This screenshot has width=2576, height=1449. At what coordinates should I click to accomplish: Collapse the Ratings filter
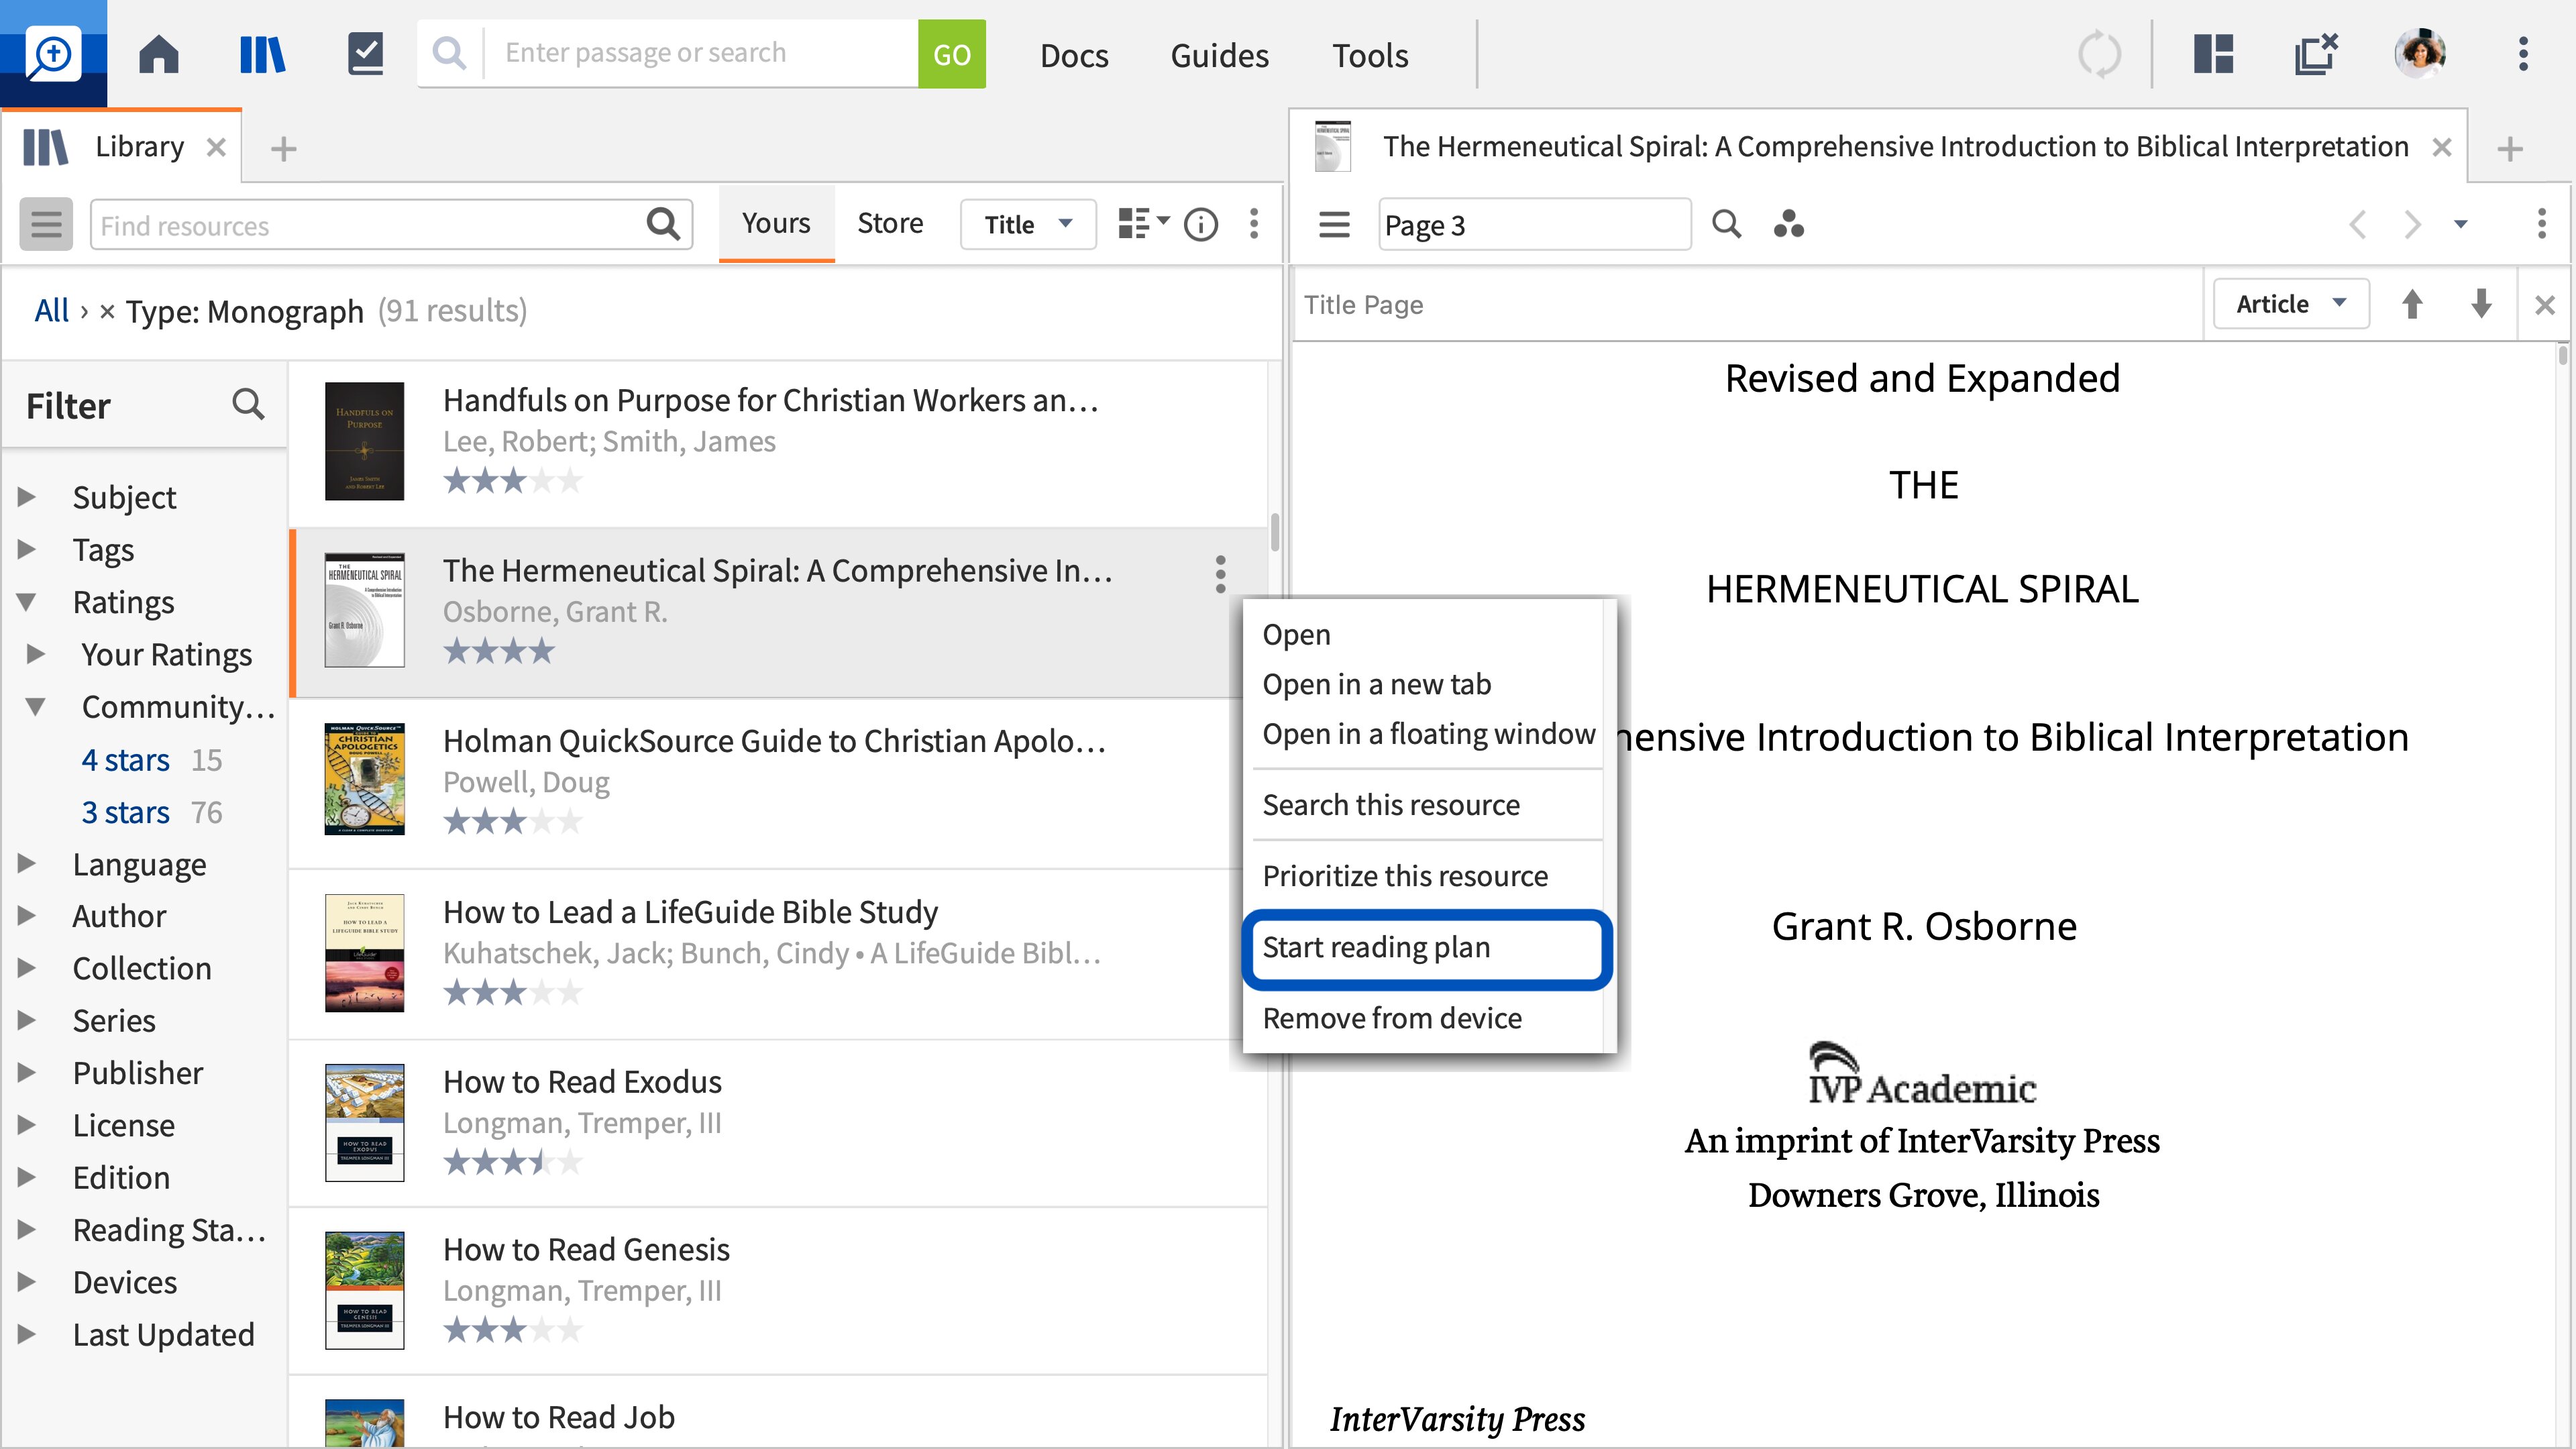pyautogui.click(x=27, y=601)
